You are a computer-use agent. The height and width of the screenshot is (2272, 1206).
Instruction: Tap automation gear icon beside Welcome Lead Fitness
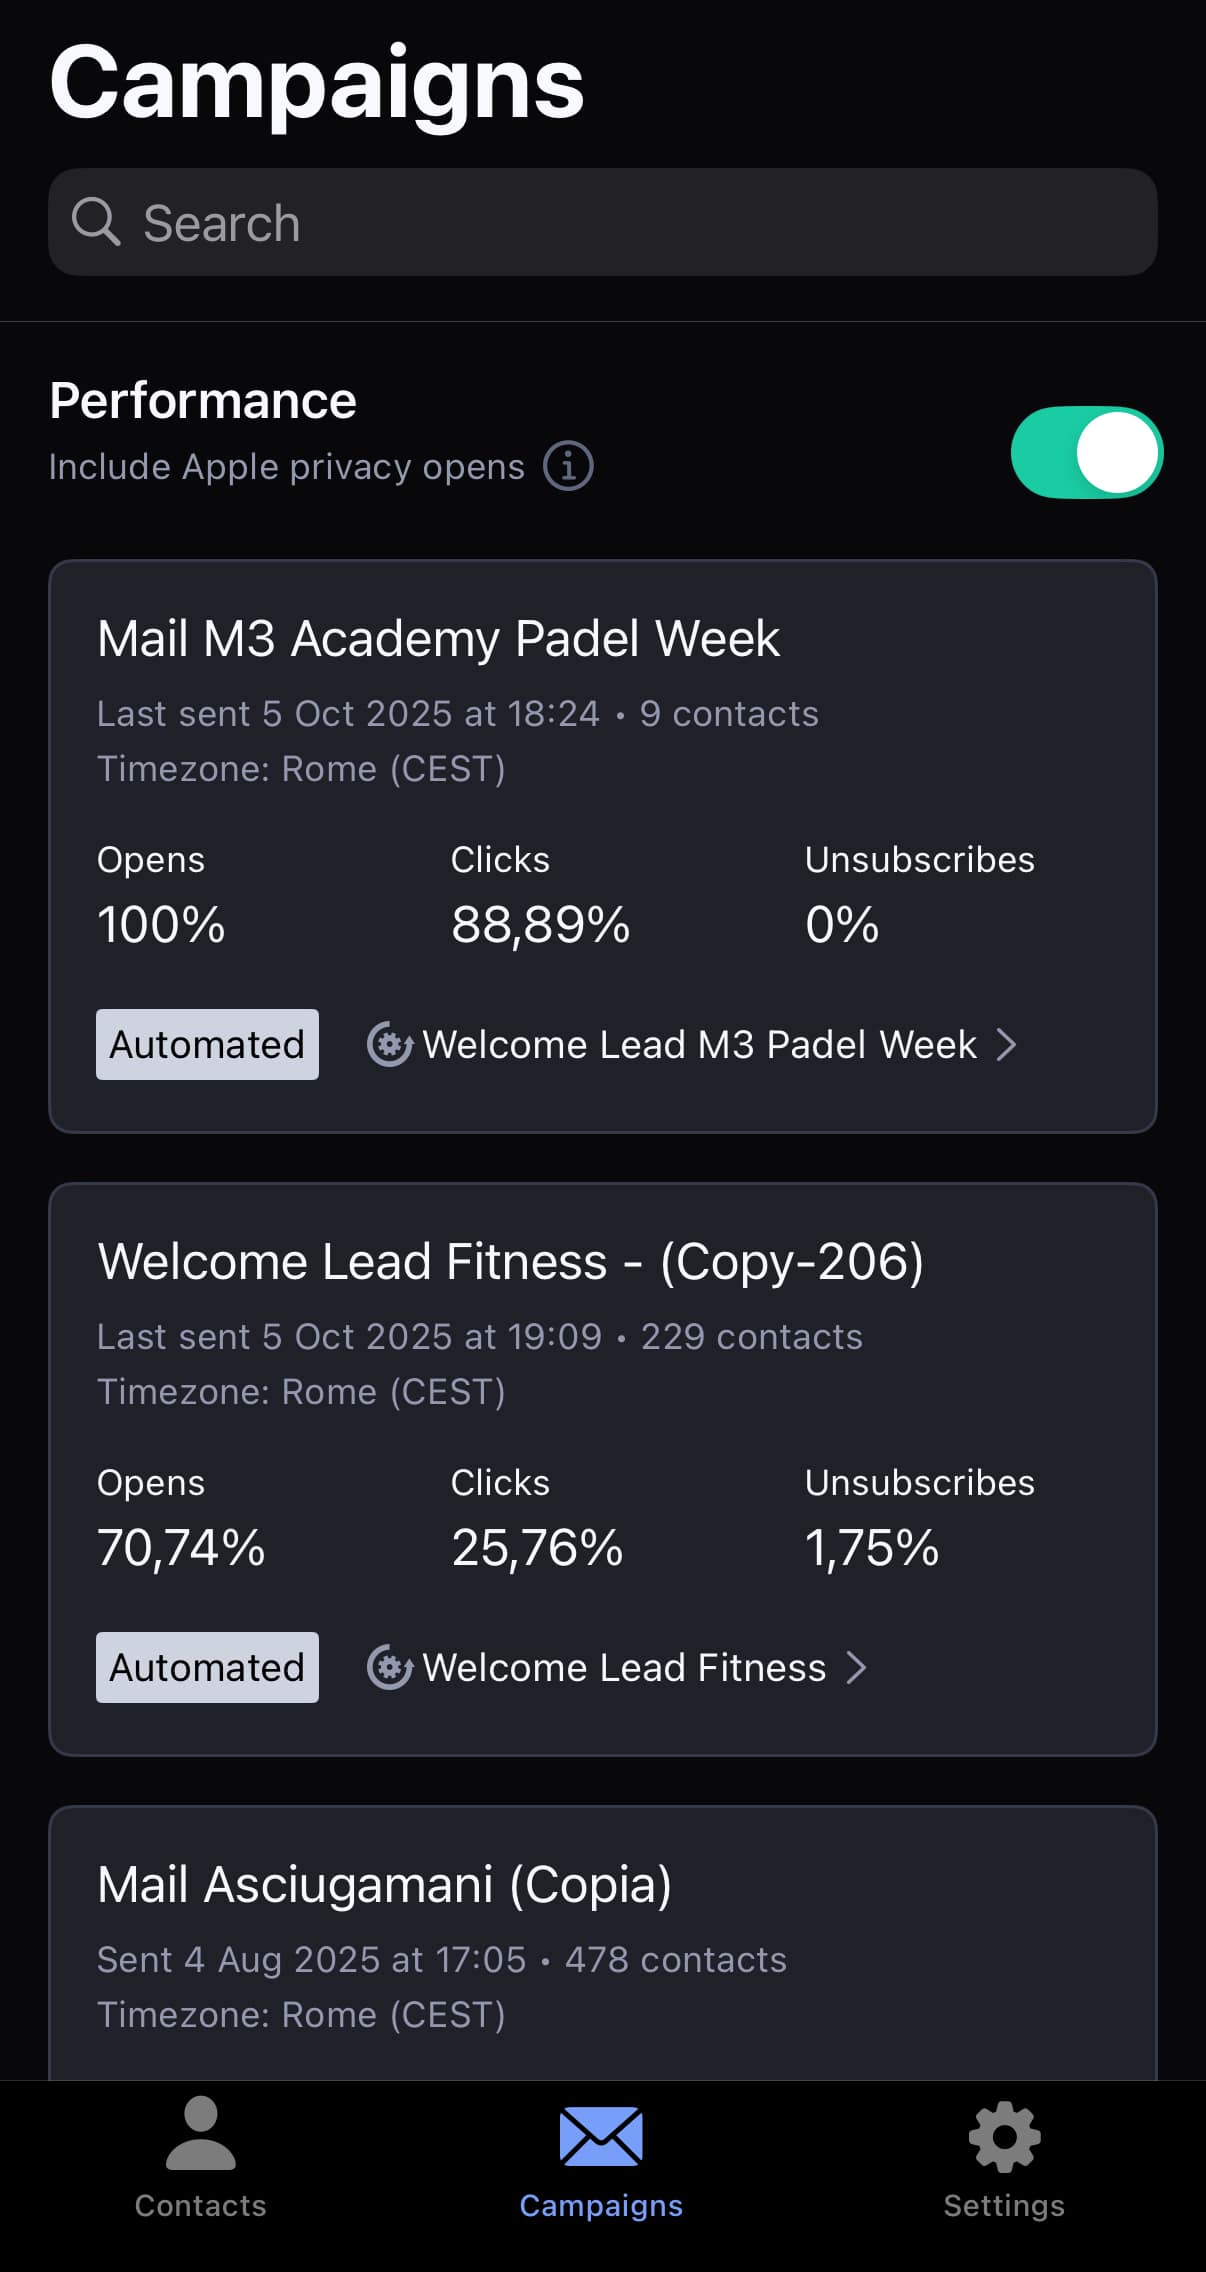pos(389,1668)
